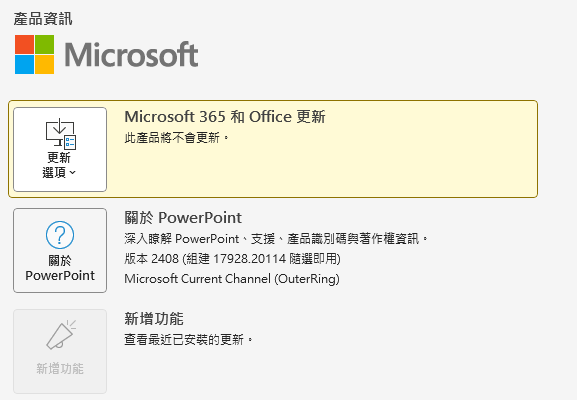Click the Microsoft wordmark text
Viewport: 577px width, 400px height.
131,55
